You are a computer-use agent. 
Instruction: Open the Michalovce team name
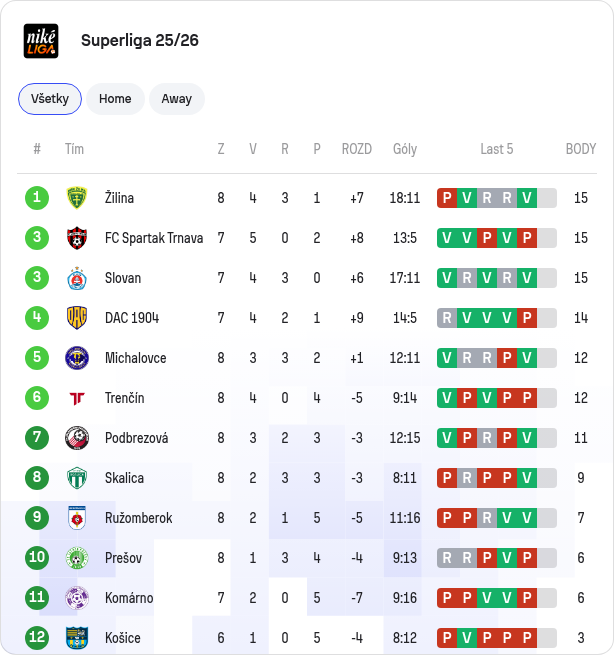pyautogui.click(x=136, y=358)
